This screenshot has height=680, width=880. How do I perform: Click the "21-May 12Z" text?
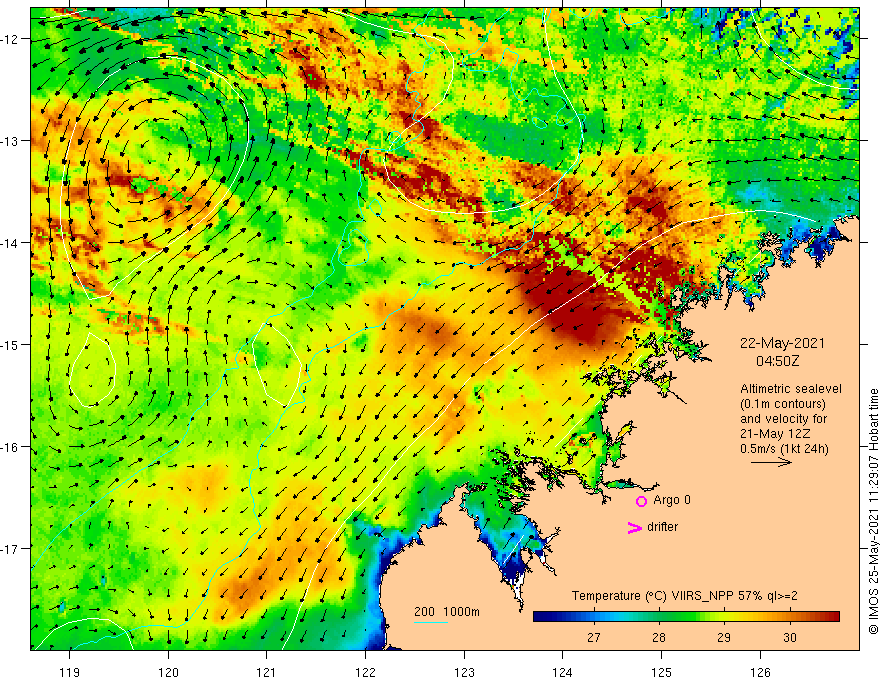click(x=774, y=434)
